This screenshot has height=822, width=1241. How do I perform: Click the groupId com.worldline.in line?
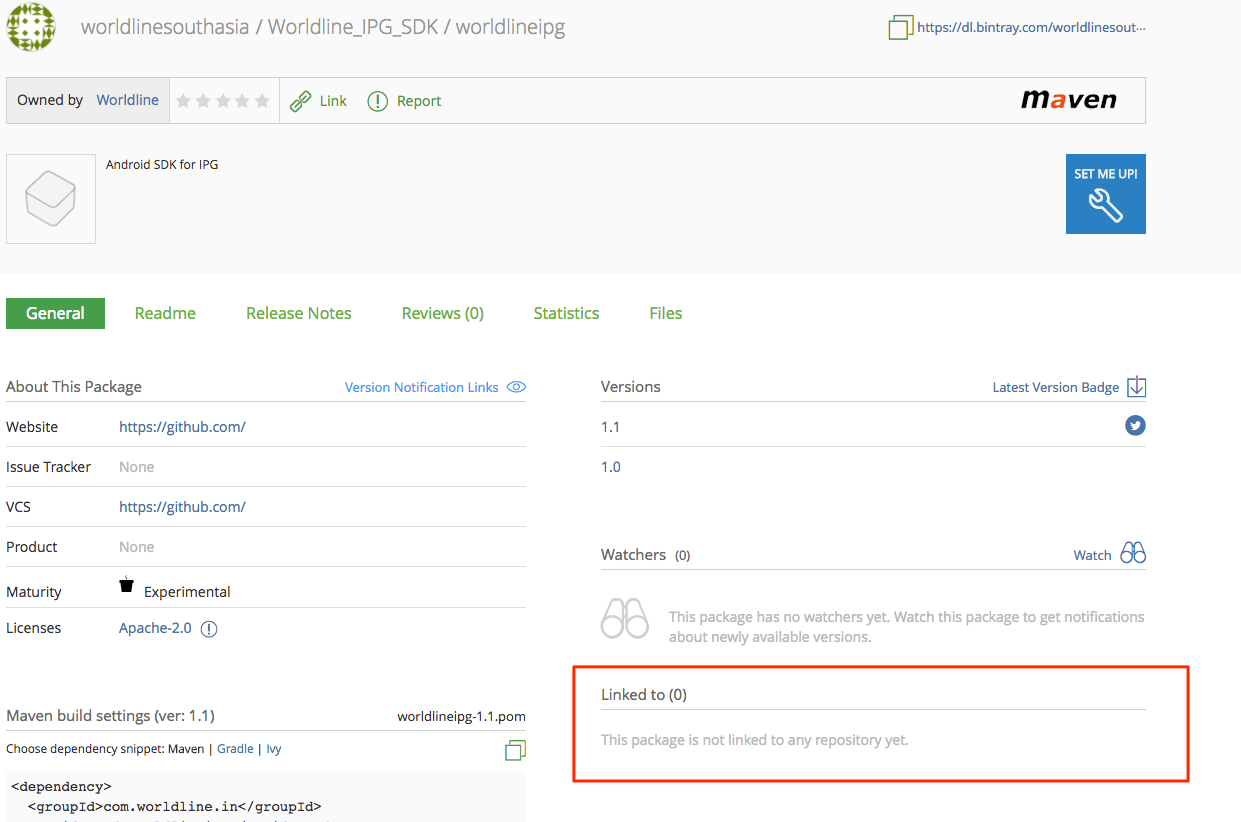click(175, 806)
